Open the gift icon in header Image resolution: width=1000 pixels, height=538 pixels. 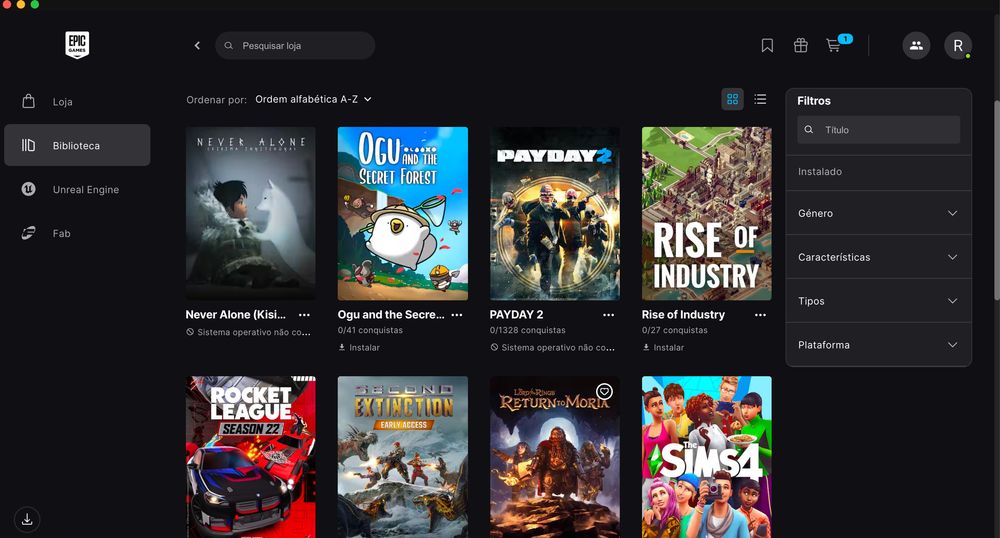click(x=800, y=45)
